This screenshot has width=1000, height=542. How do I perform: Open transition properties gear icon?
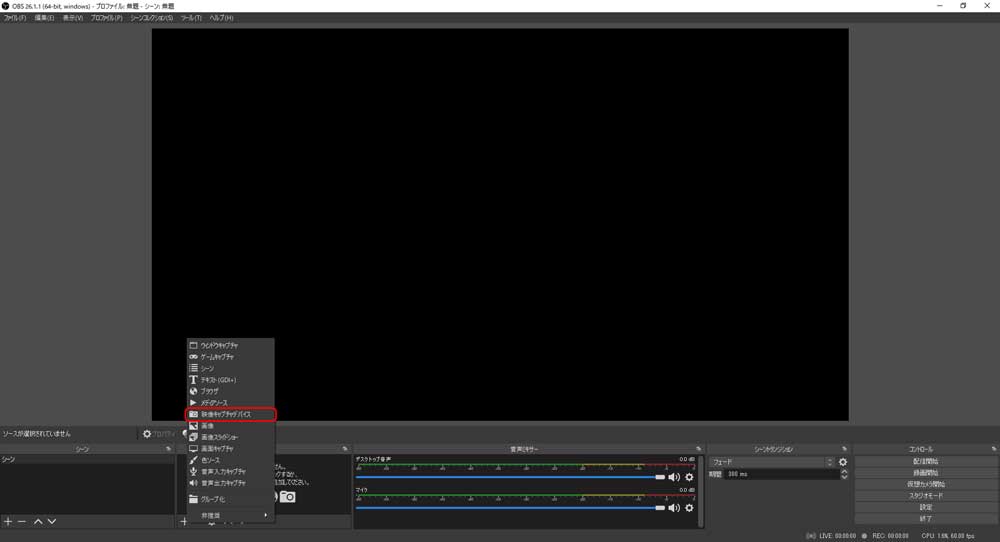[843, 462]
